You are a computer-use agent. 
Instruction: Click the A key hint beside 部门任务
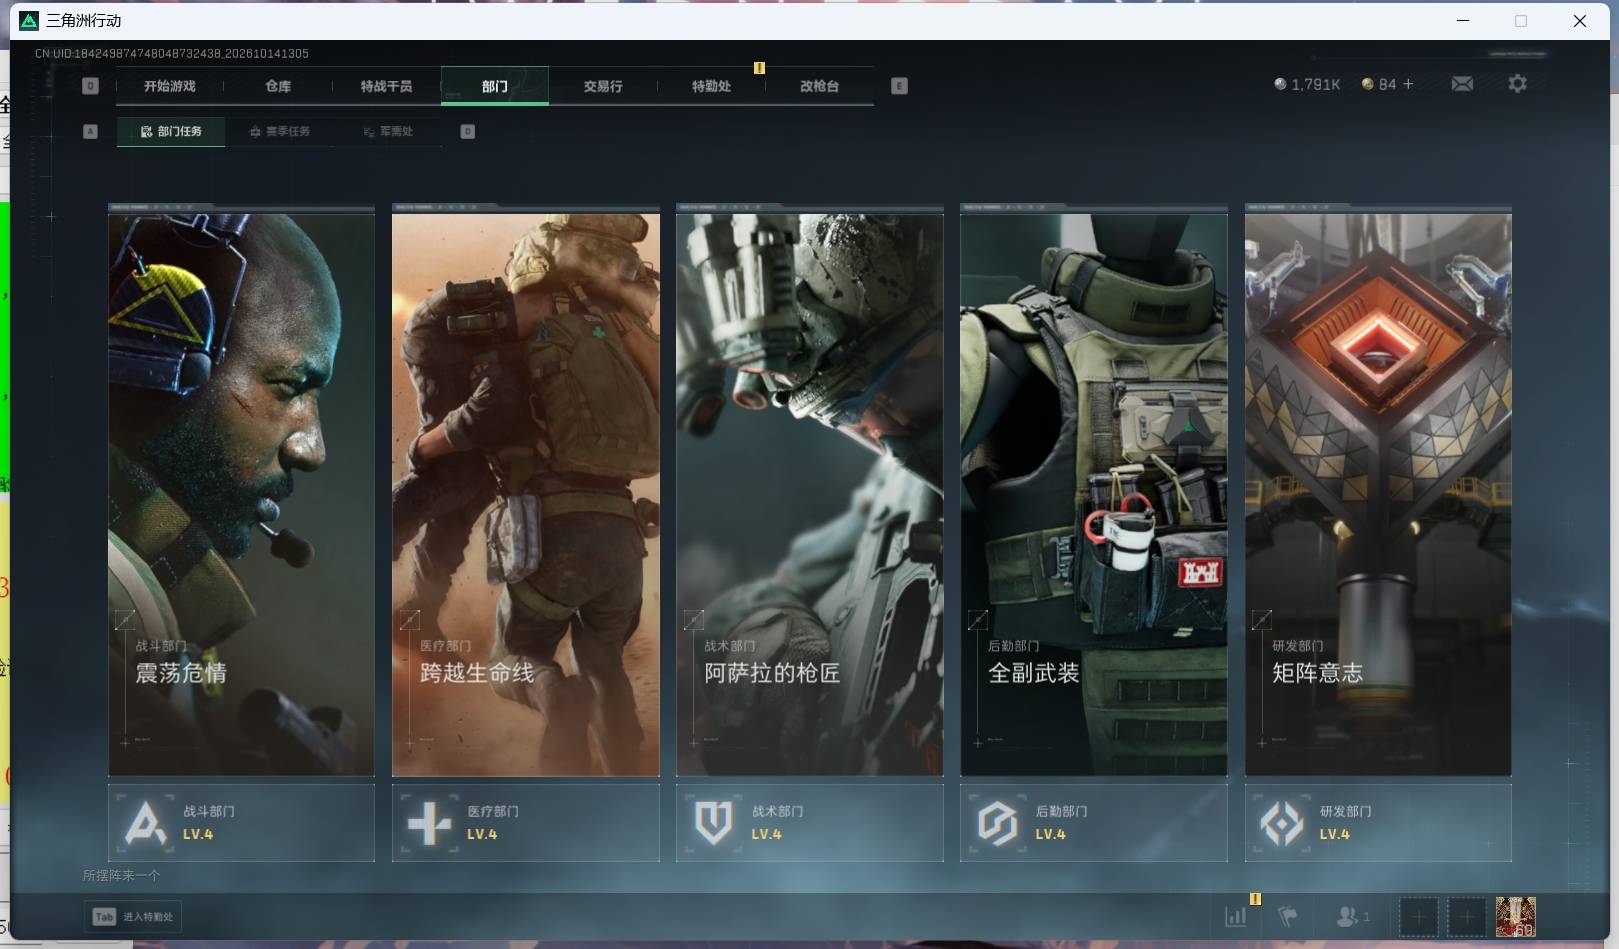click(90, 131)
